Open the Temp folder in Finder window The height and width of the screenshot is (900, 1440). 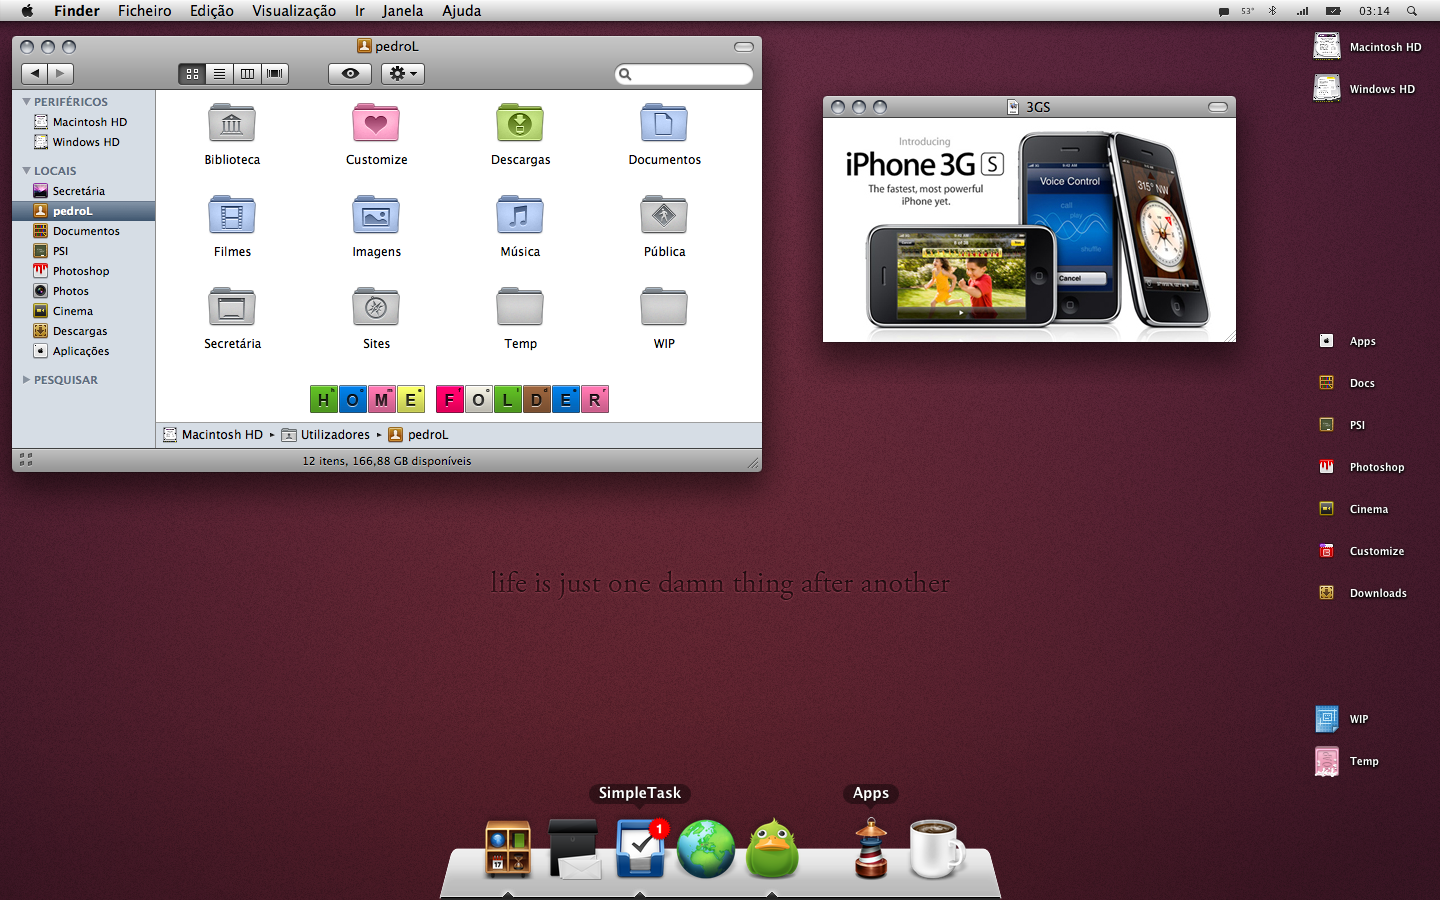pyautogui.click(x=520, y=308)
